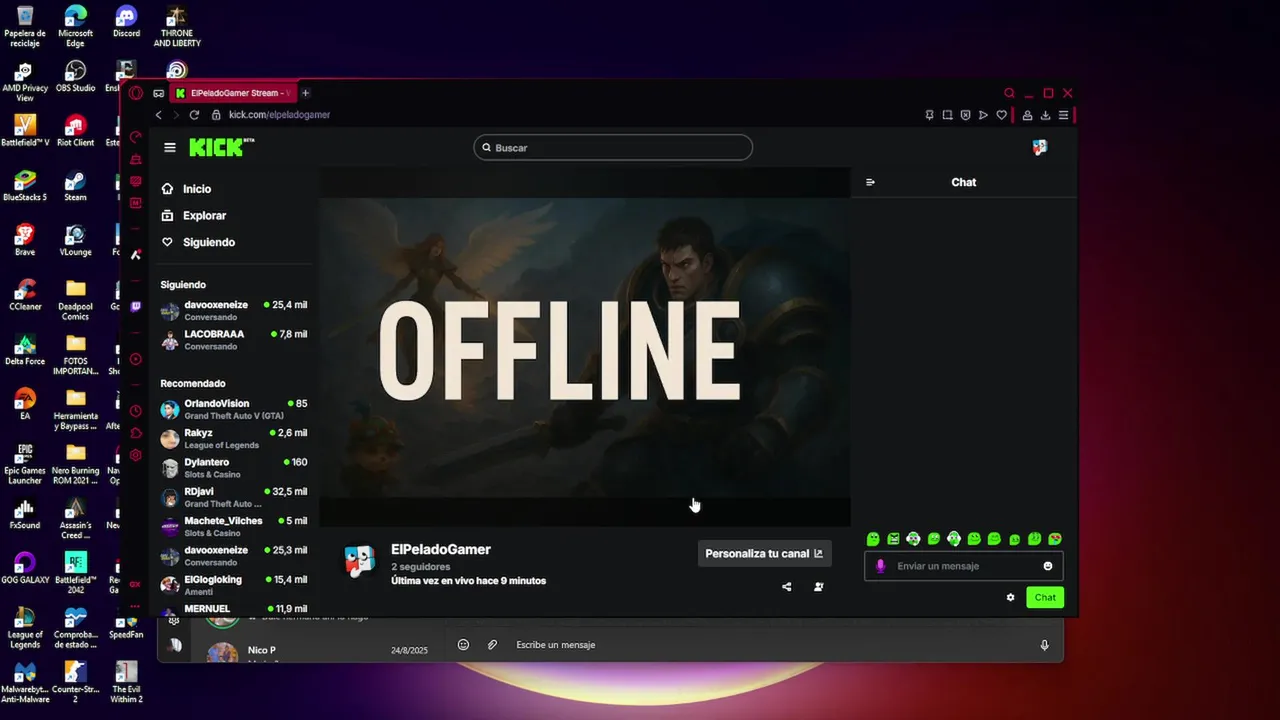Open the browser account profile icon

click(1027, 115)
